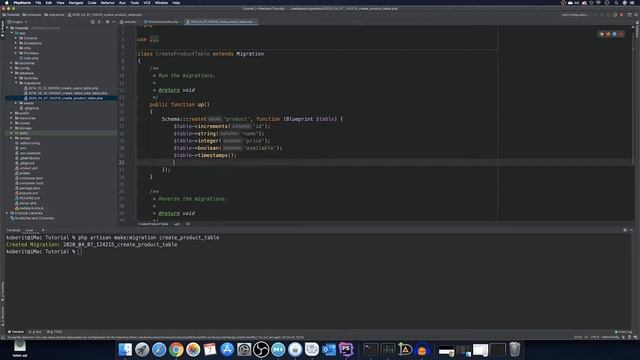The width and height of the screenshot is (640, 360).
Task: Open the Tools menu
Action: click(x=134, y=2)
